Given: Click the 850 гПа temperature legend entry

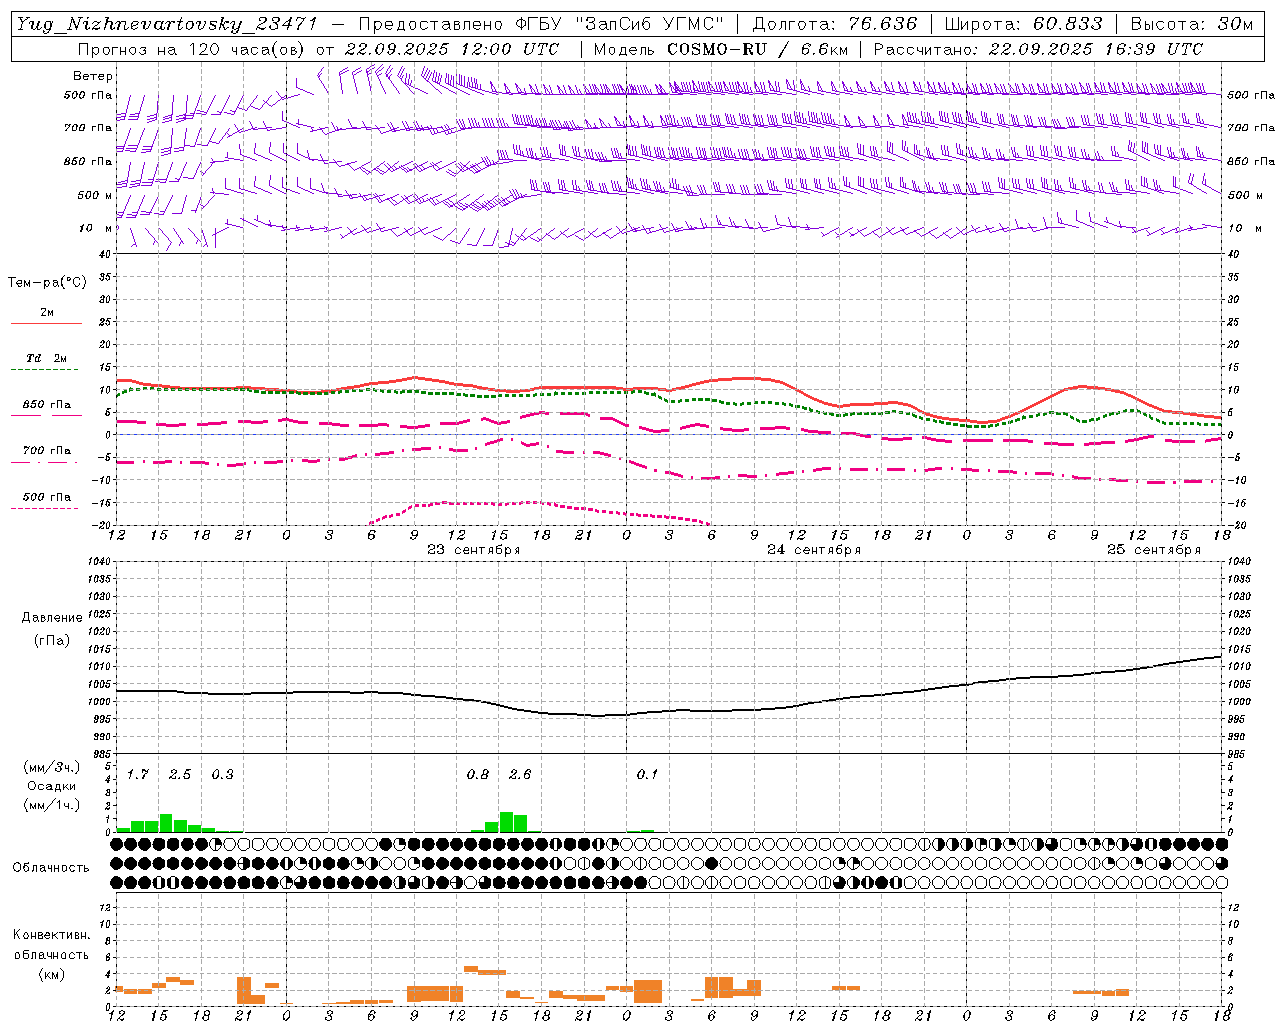Looking at the screenshot, I should [47, 405].
